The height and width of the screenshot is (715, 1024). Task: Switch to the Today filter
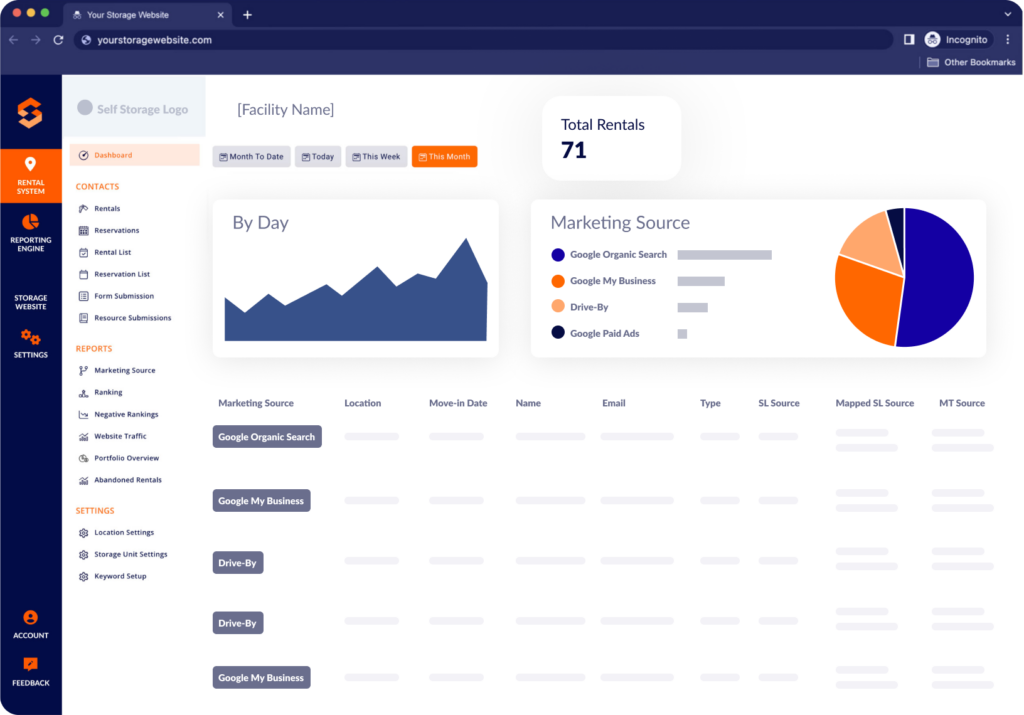317,156
